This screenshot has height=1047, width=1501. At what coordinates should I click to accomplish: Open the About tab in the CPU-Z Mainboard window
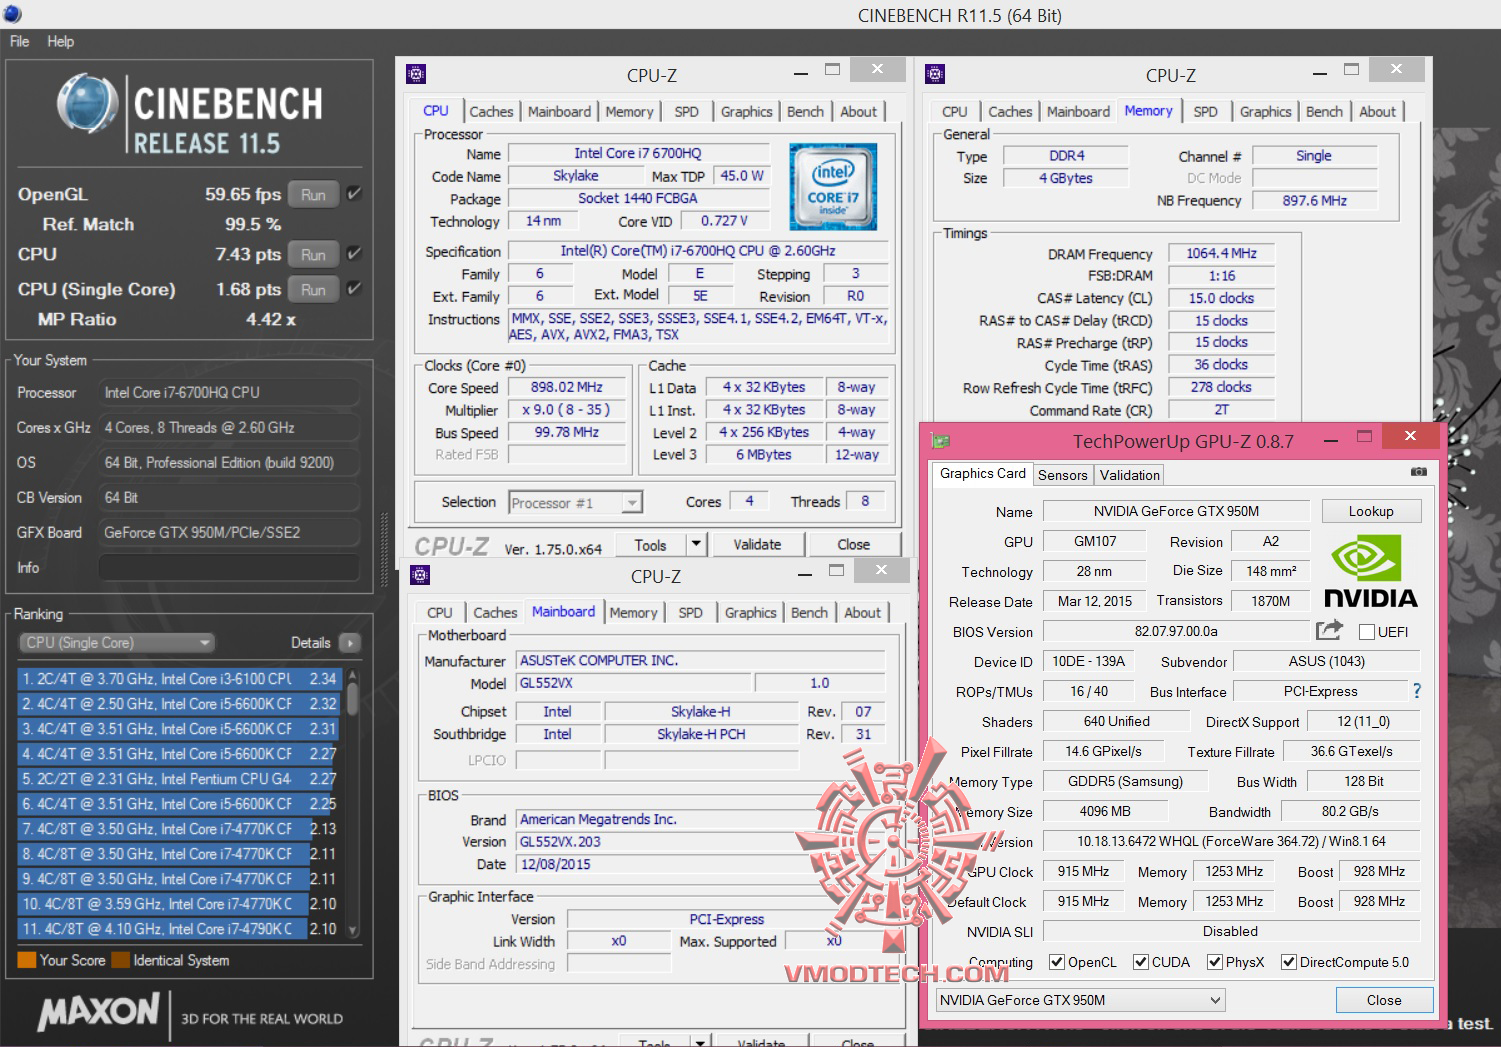[x=862, y=613]
